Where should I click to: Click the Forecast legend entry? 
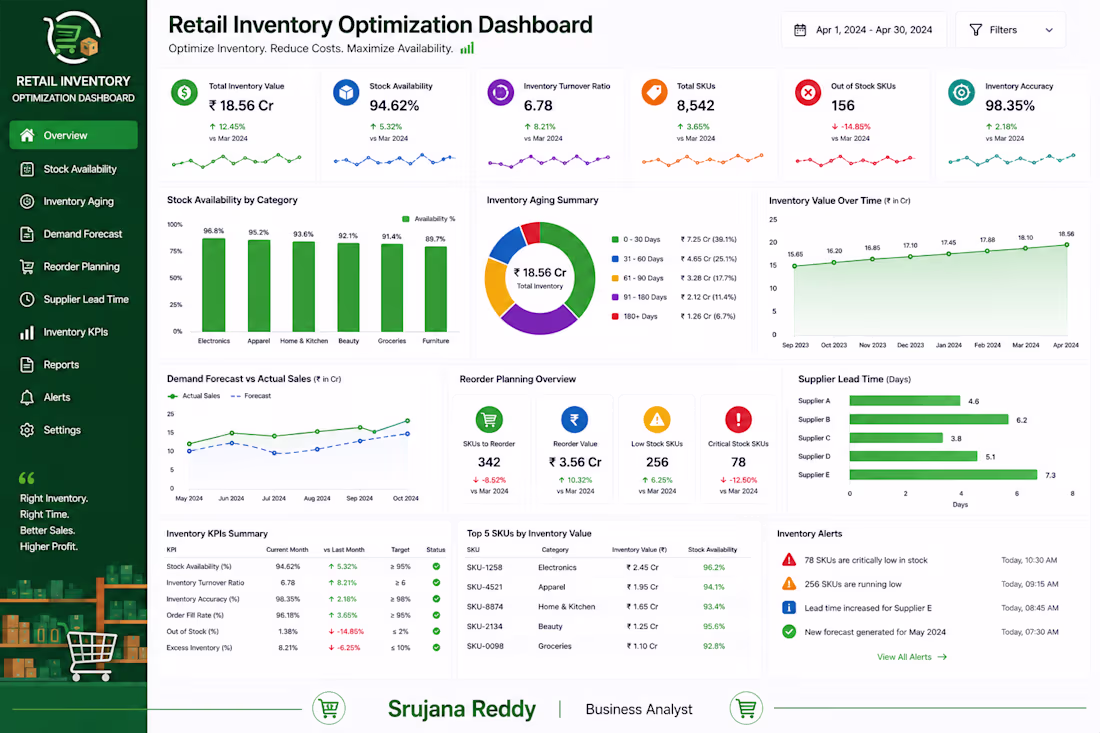(250, 396)
